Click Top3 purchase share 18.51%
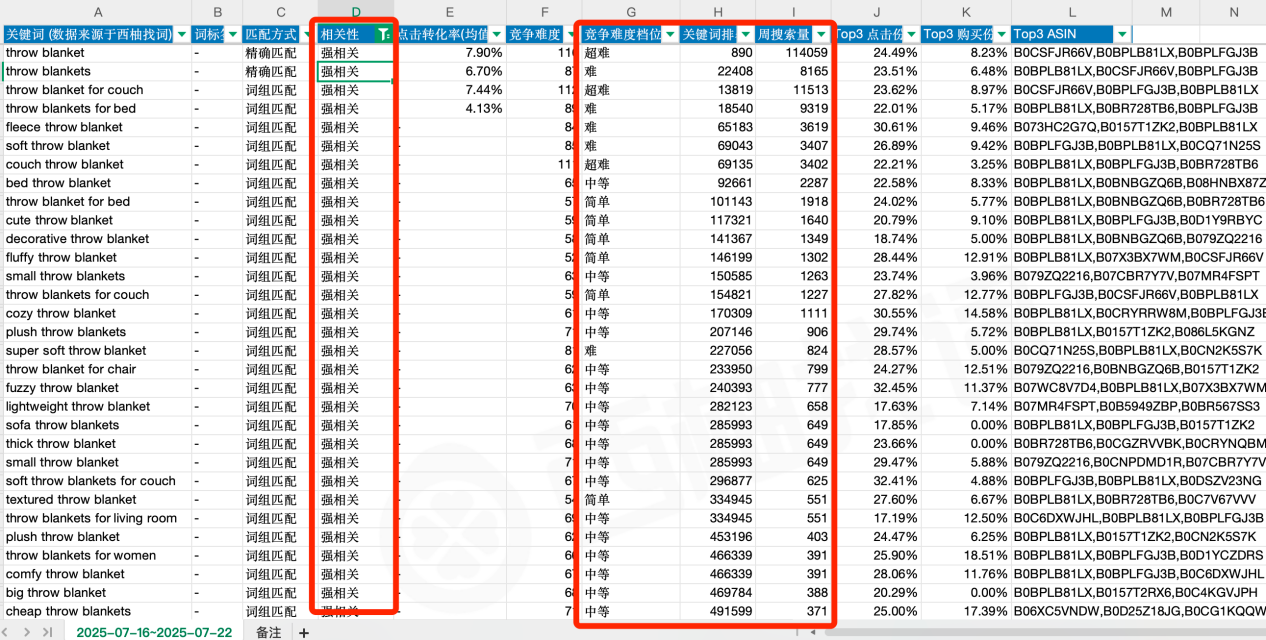The image size is (1266, 640). click(966, 556)
